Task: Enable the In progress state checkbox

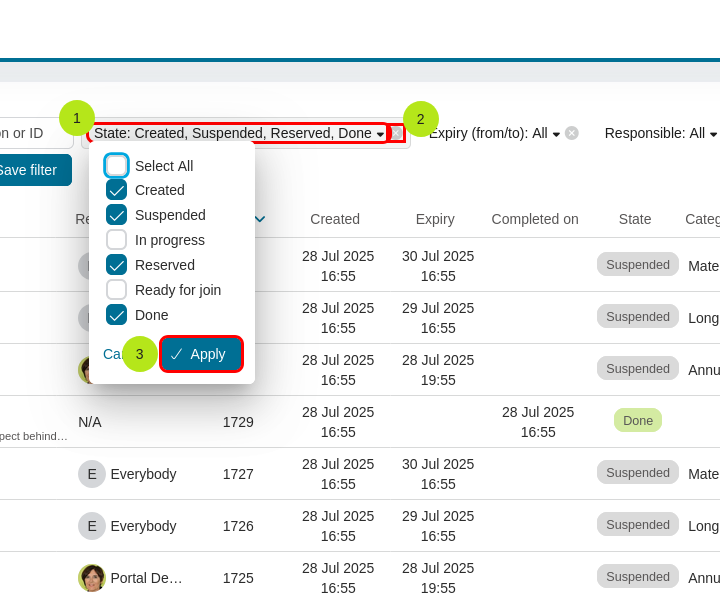Action: (117, 240)
